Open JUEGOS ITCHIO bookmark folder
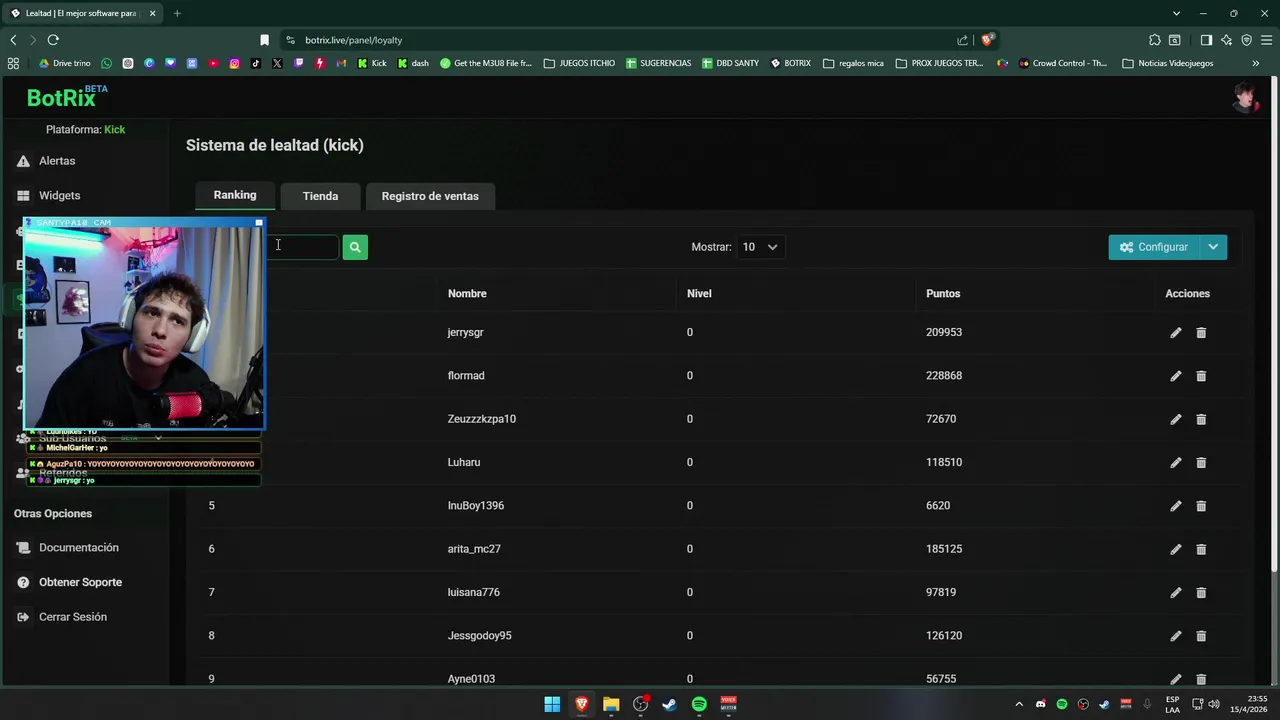 [579, 63]
